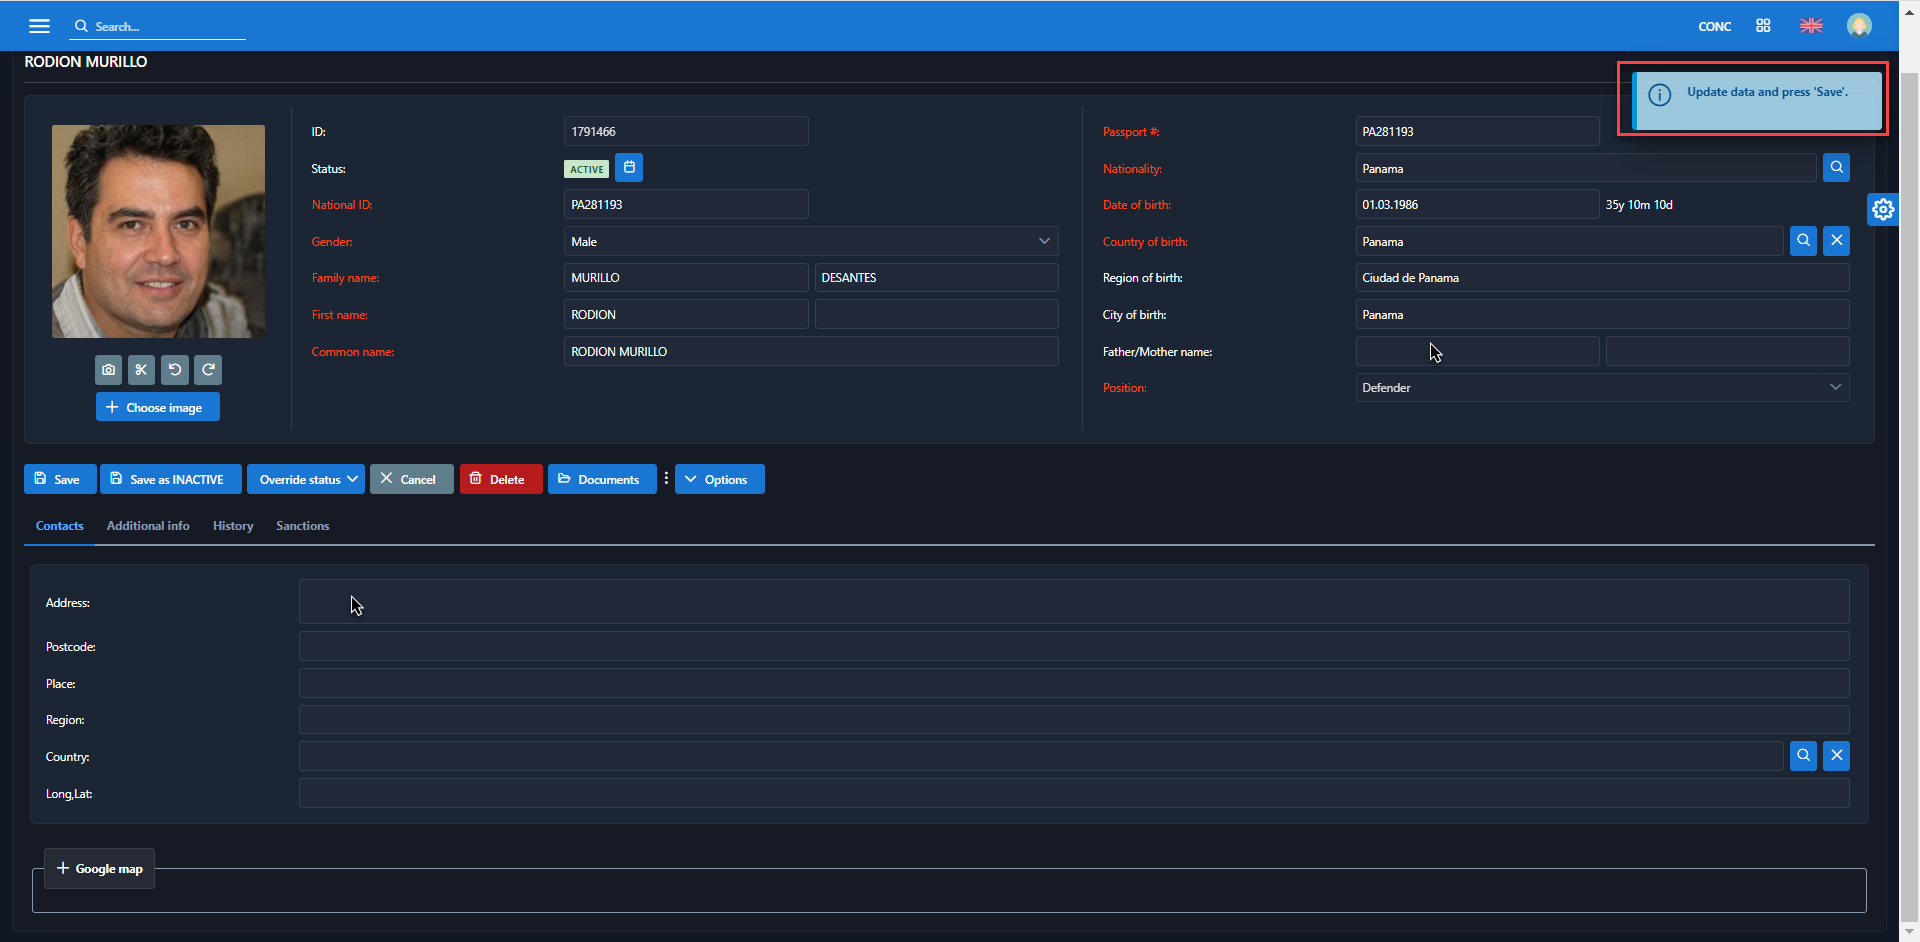Click the Mother name field
The height and width of the screenshot is (942, 1920).
point(1727,351)
